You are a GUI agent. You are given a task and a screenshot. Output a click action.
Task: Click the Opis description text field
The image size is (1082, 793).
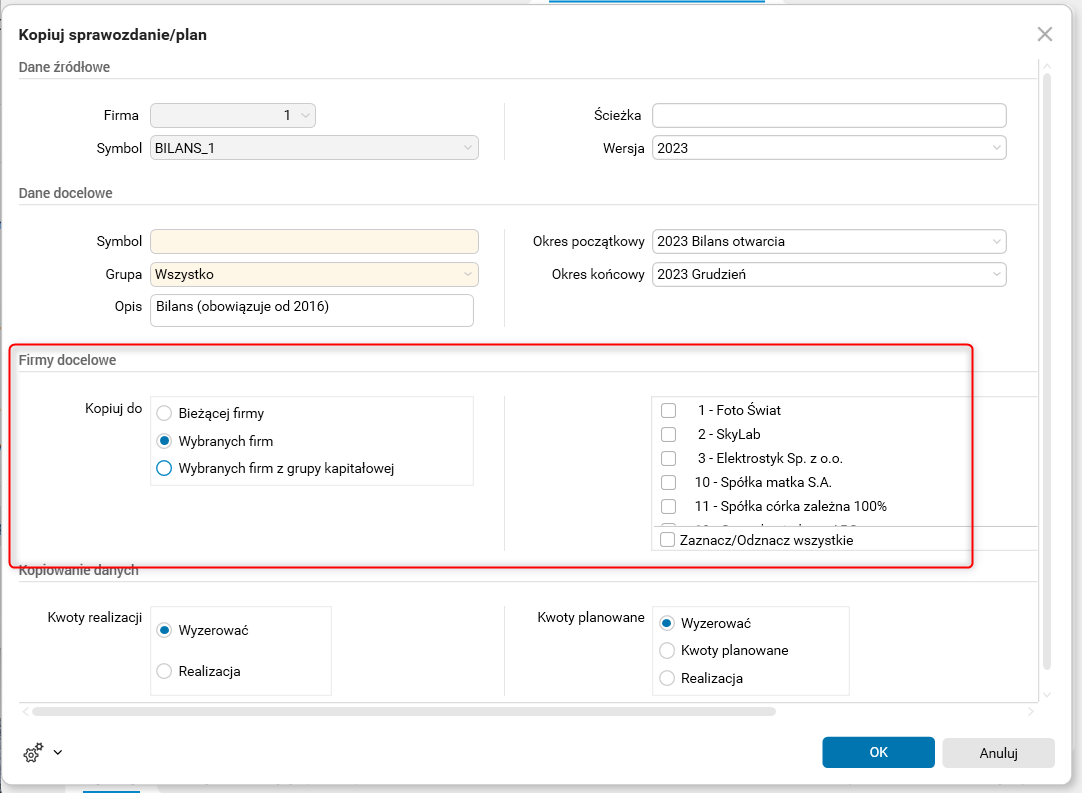[312, 309]
